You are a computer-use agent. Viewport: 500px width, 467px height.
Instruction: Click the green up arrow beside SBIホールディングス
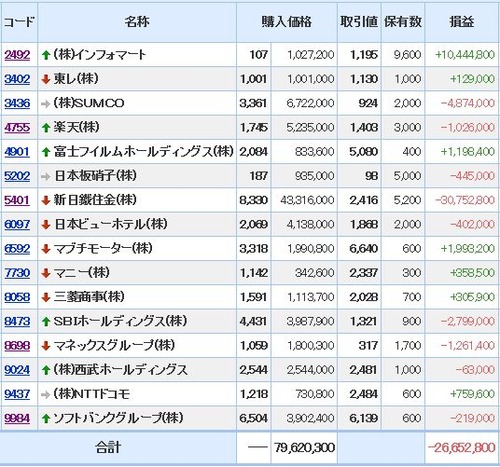pyautogui.click(x=46, y=322)
